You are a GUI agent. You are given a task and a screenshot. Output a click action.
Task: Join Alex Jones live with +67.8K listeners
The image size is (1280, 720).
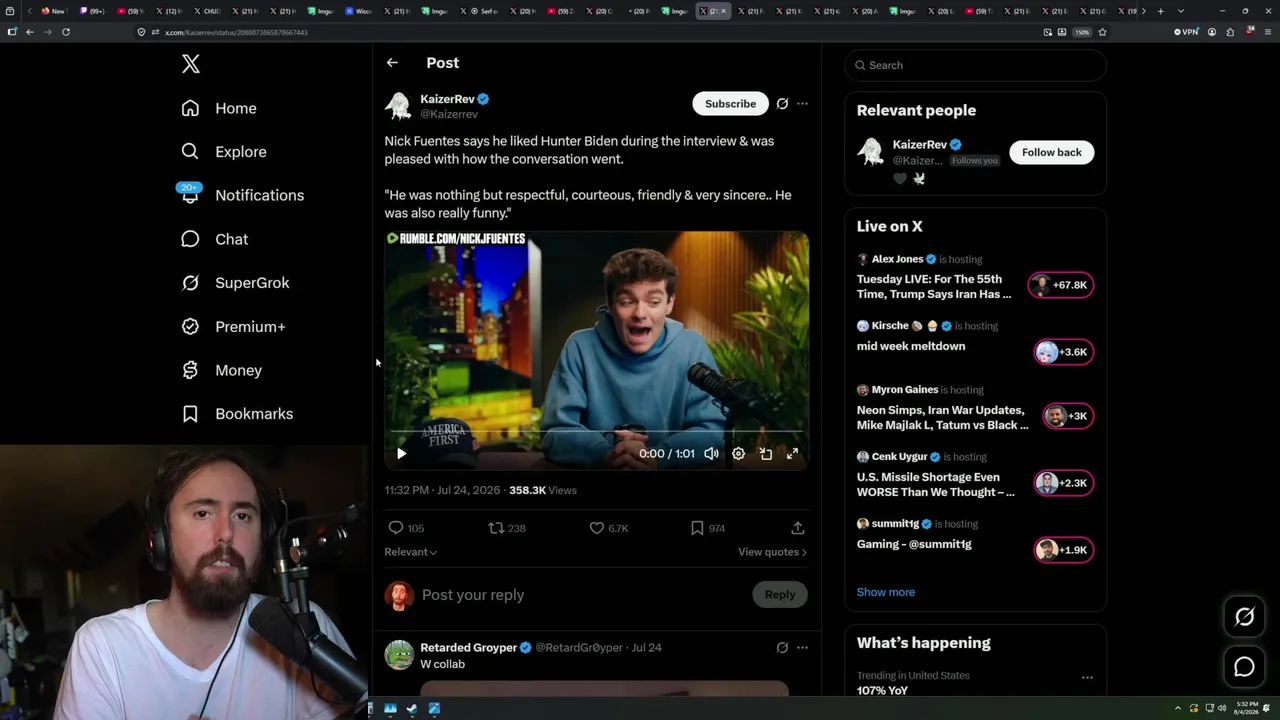[x=1062, y=285]
